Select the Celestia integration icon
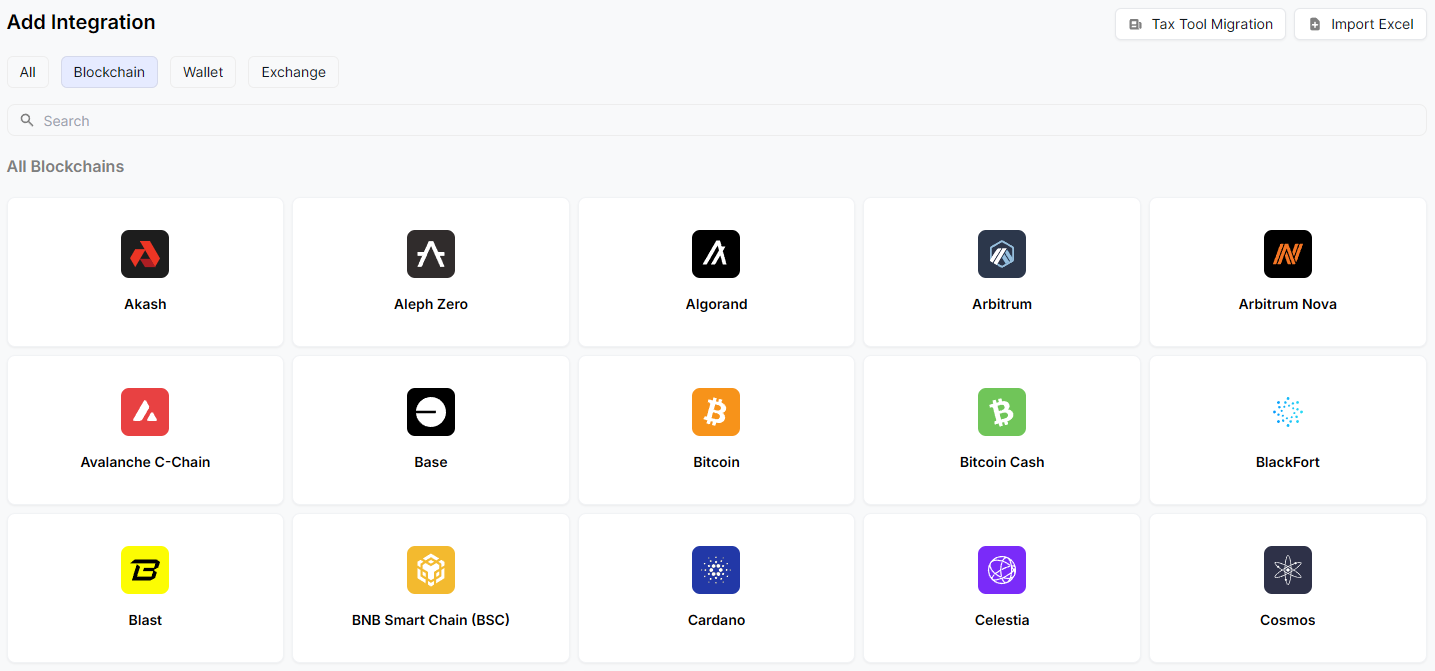This screenshot has width=1435, height=671. click(1001, 588)
